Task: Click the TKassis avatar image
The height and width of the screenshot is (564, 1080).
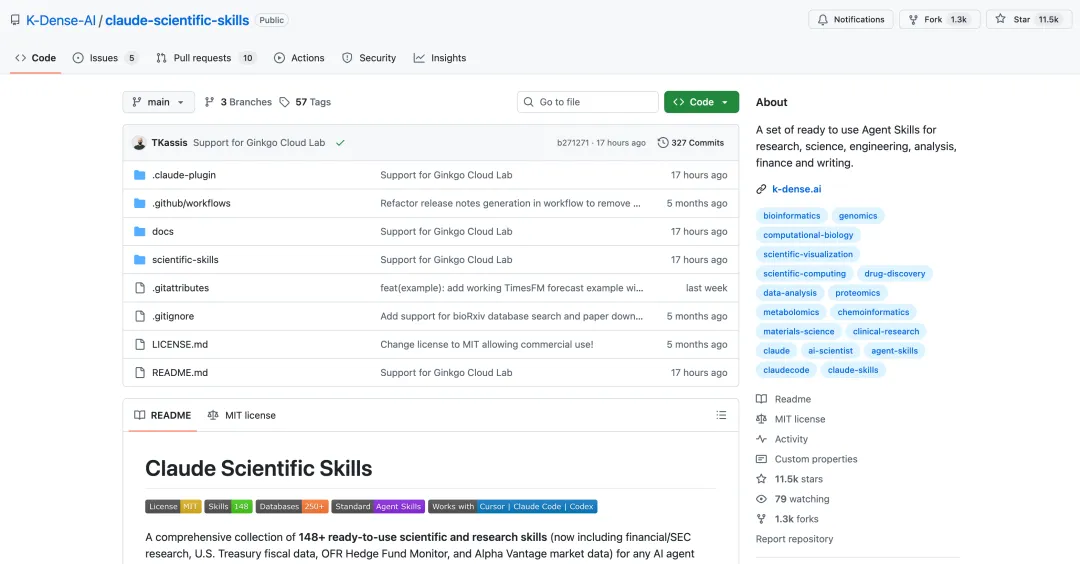Action: click(139, 143)
